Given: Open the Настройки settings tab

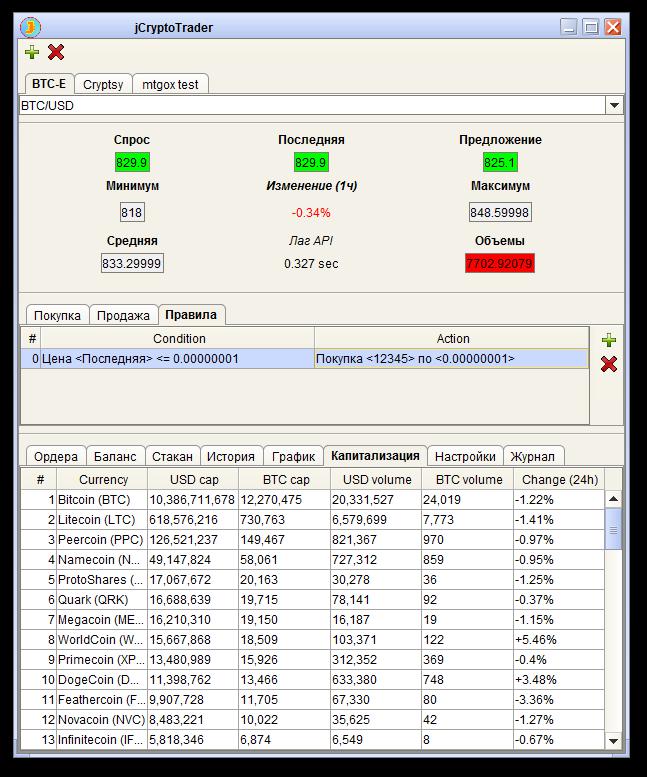Looking at the screenshot, I should point(465,456).
